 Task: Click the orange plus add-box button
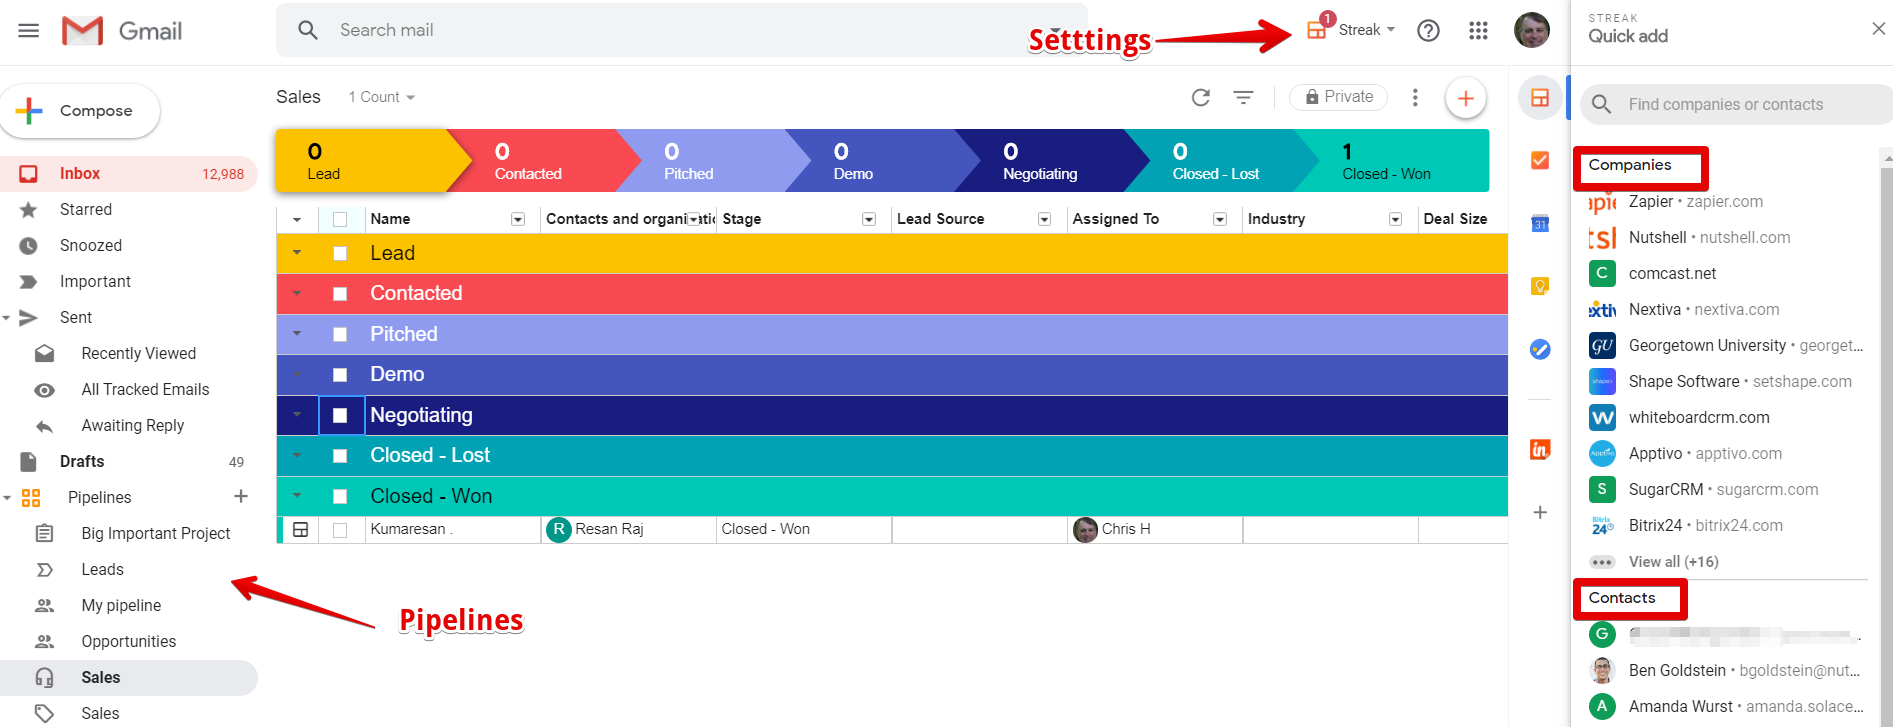tap(1465, 98)
